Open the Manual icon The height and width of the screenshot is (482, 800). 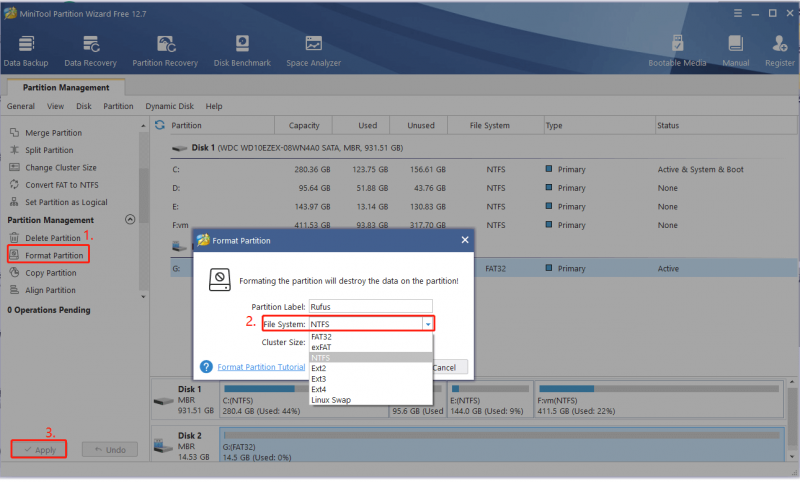coord(735,44)
